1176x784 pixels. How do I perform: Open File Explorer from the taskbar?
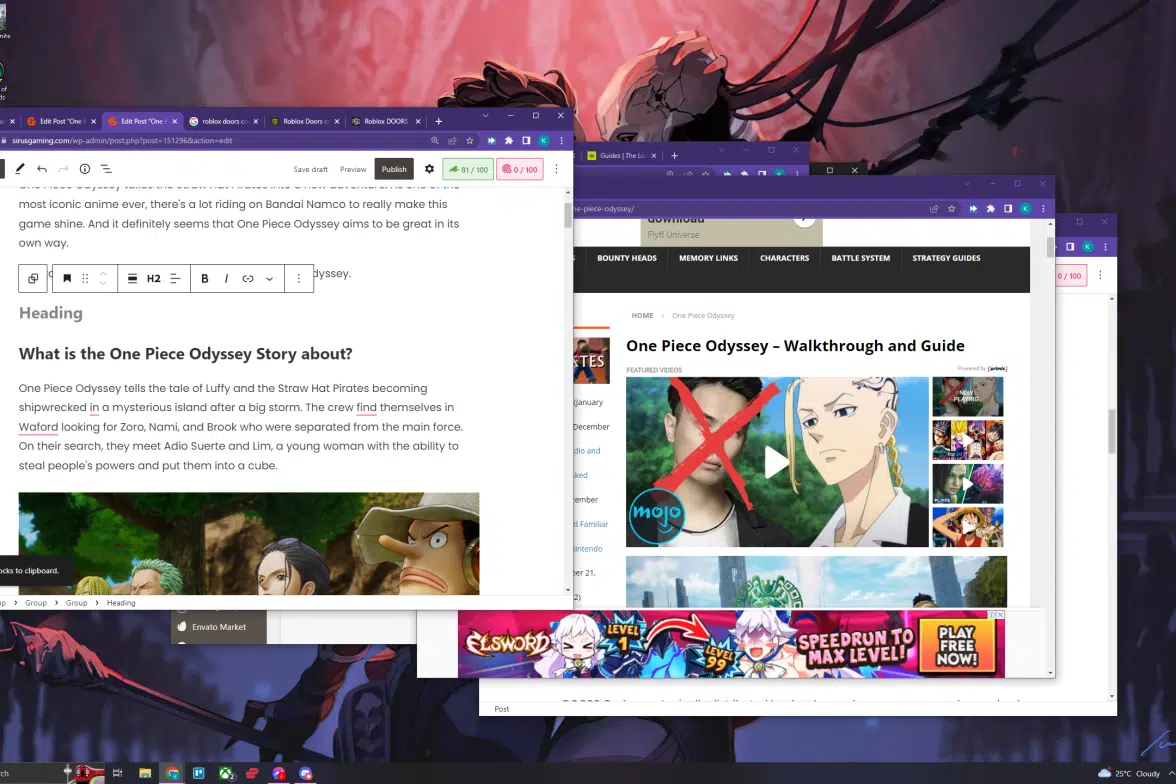click(145, 773)
